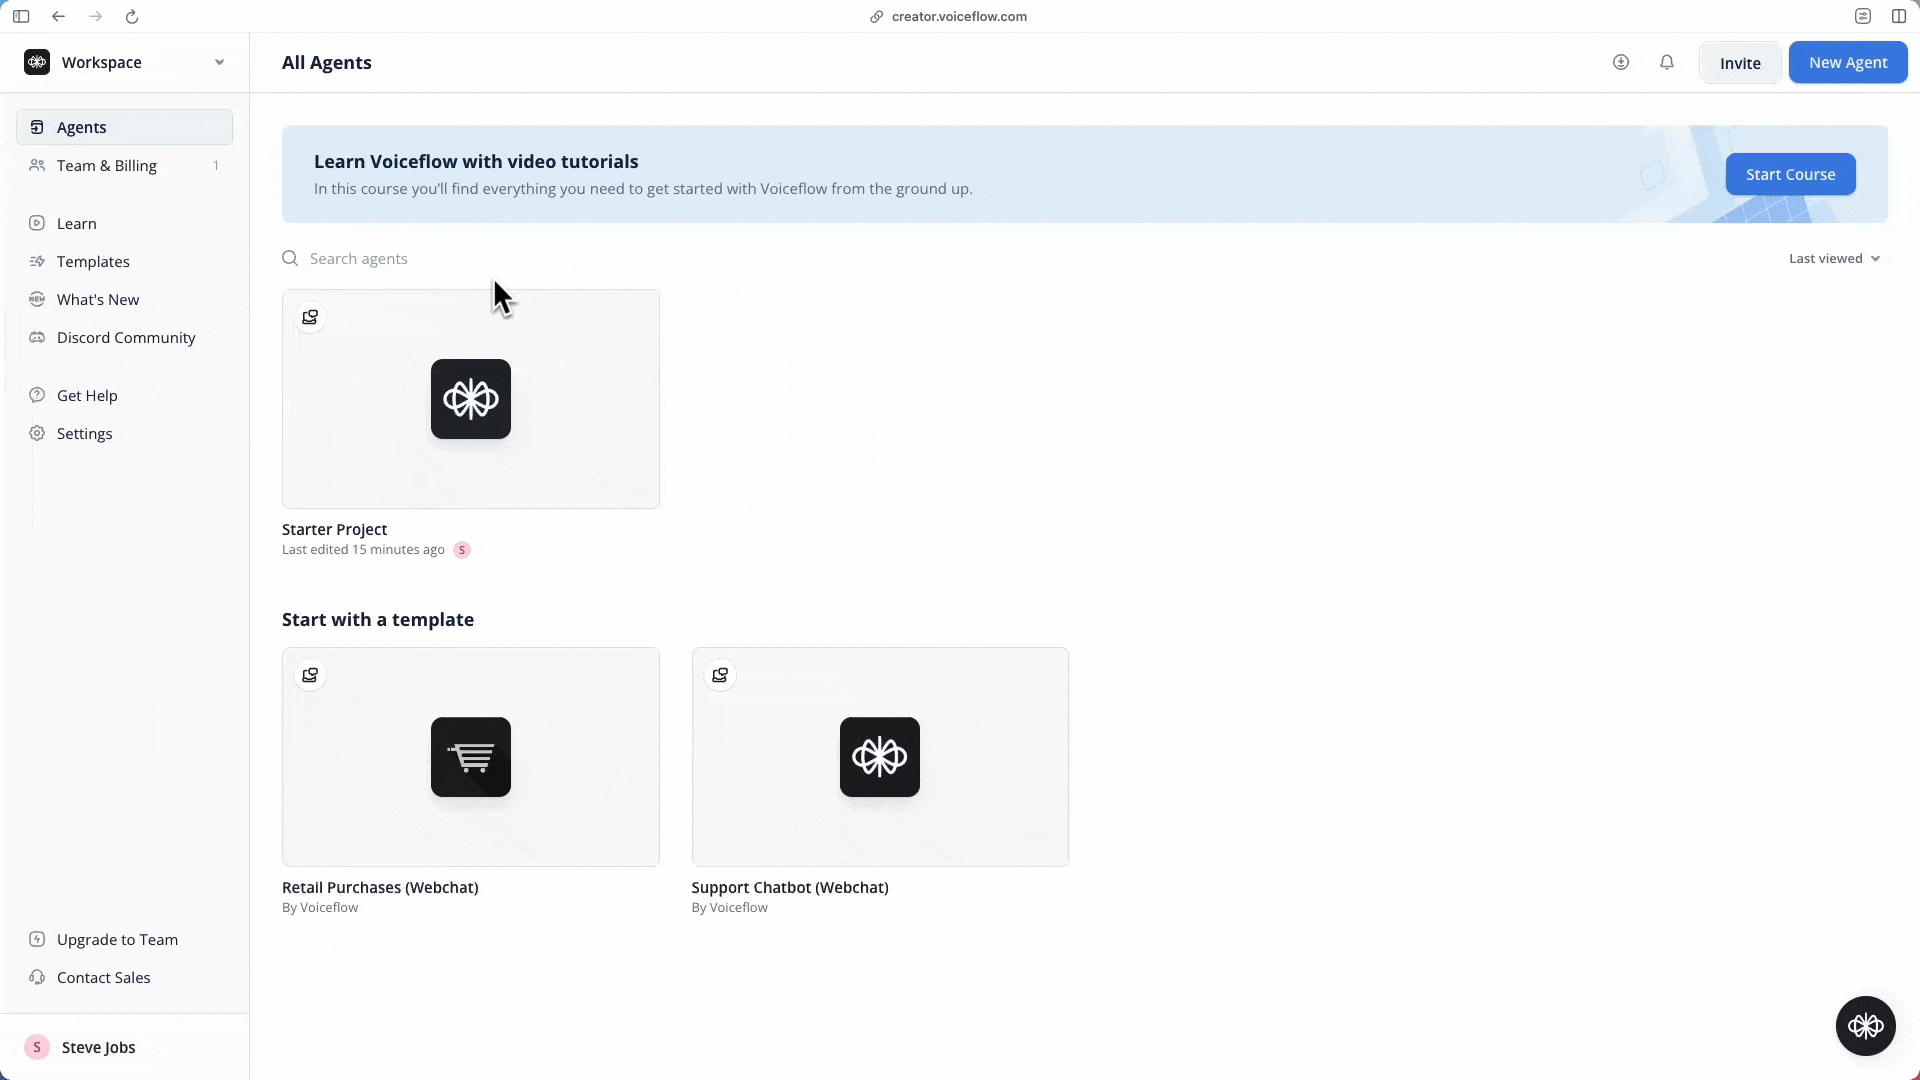Screen dimensions: 1920x1080
Task: Click the Retail Purchases chat type icon
Action: click(310, 675)
